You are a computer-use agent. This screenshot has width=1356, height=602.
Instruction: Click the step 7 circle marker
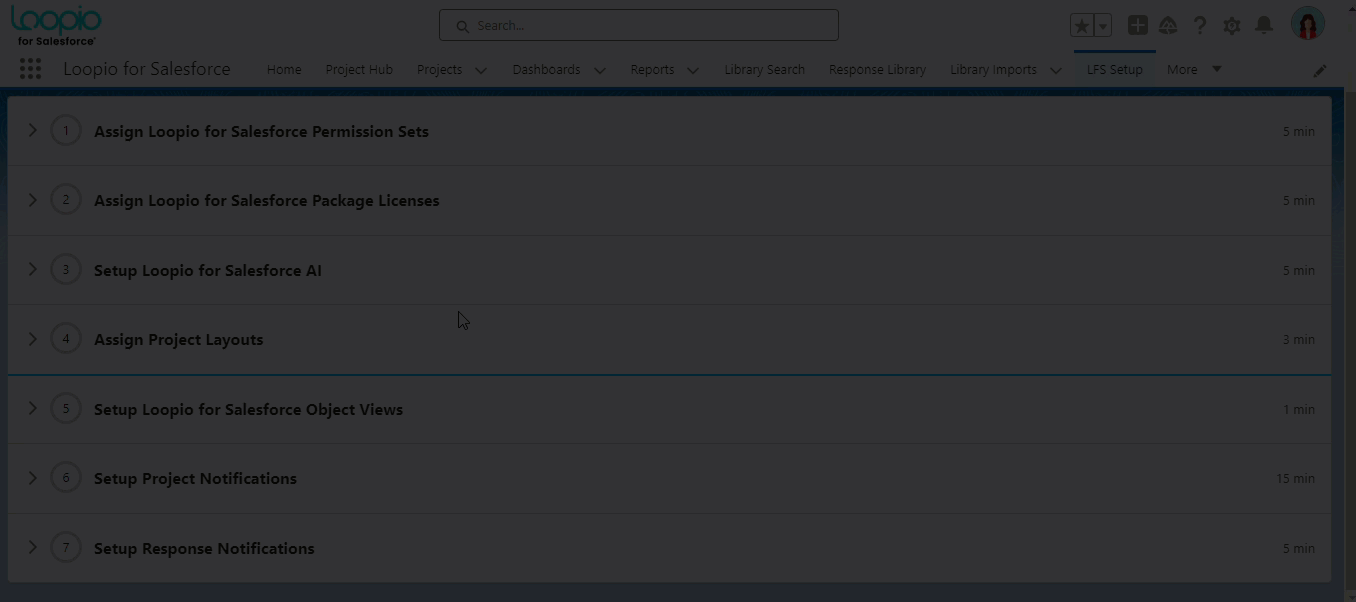click(x=66, y=548)
